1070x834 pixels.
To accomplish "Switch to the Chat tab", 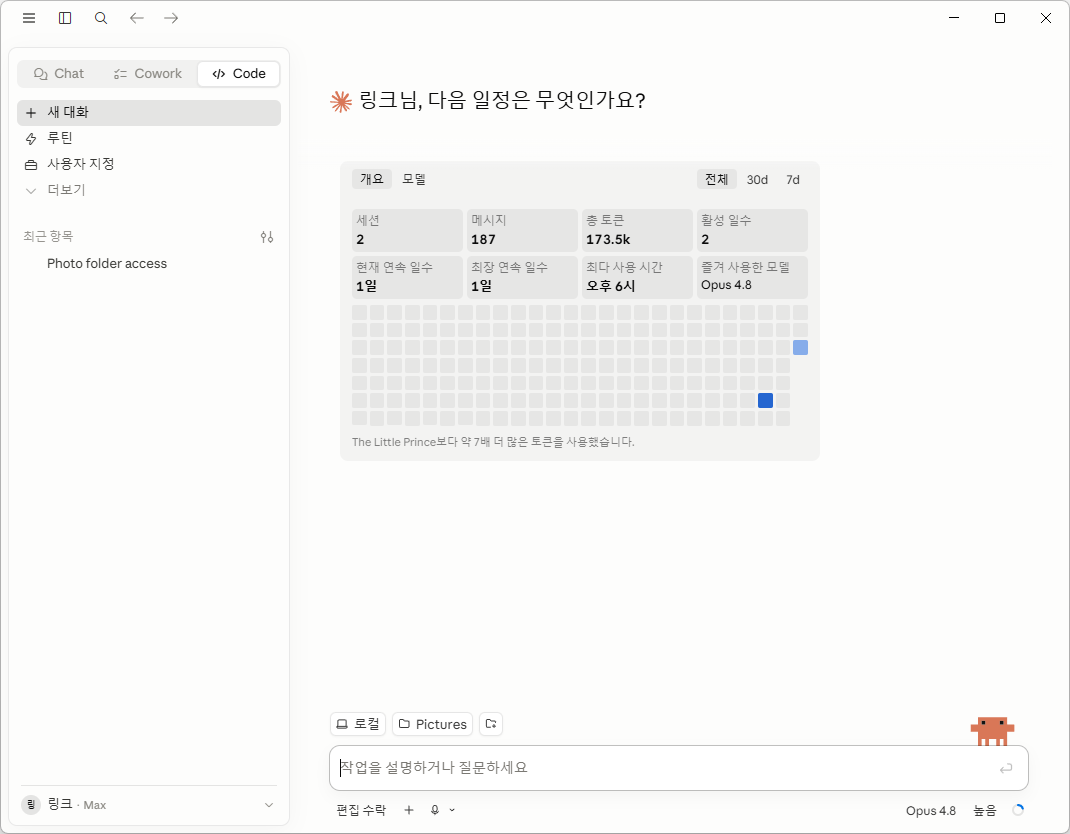I will [59, 74].
